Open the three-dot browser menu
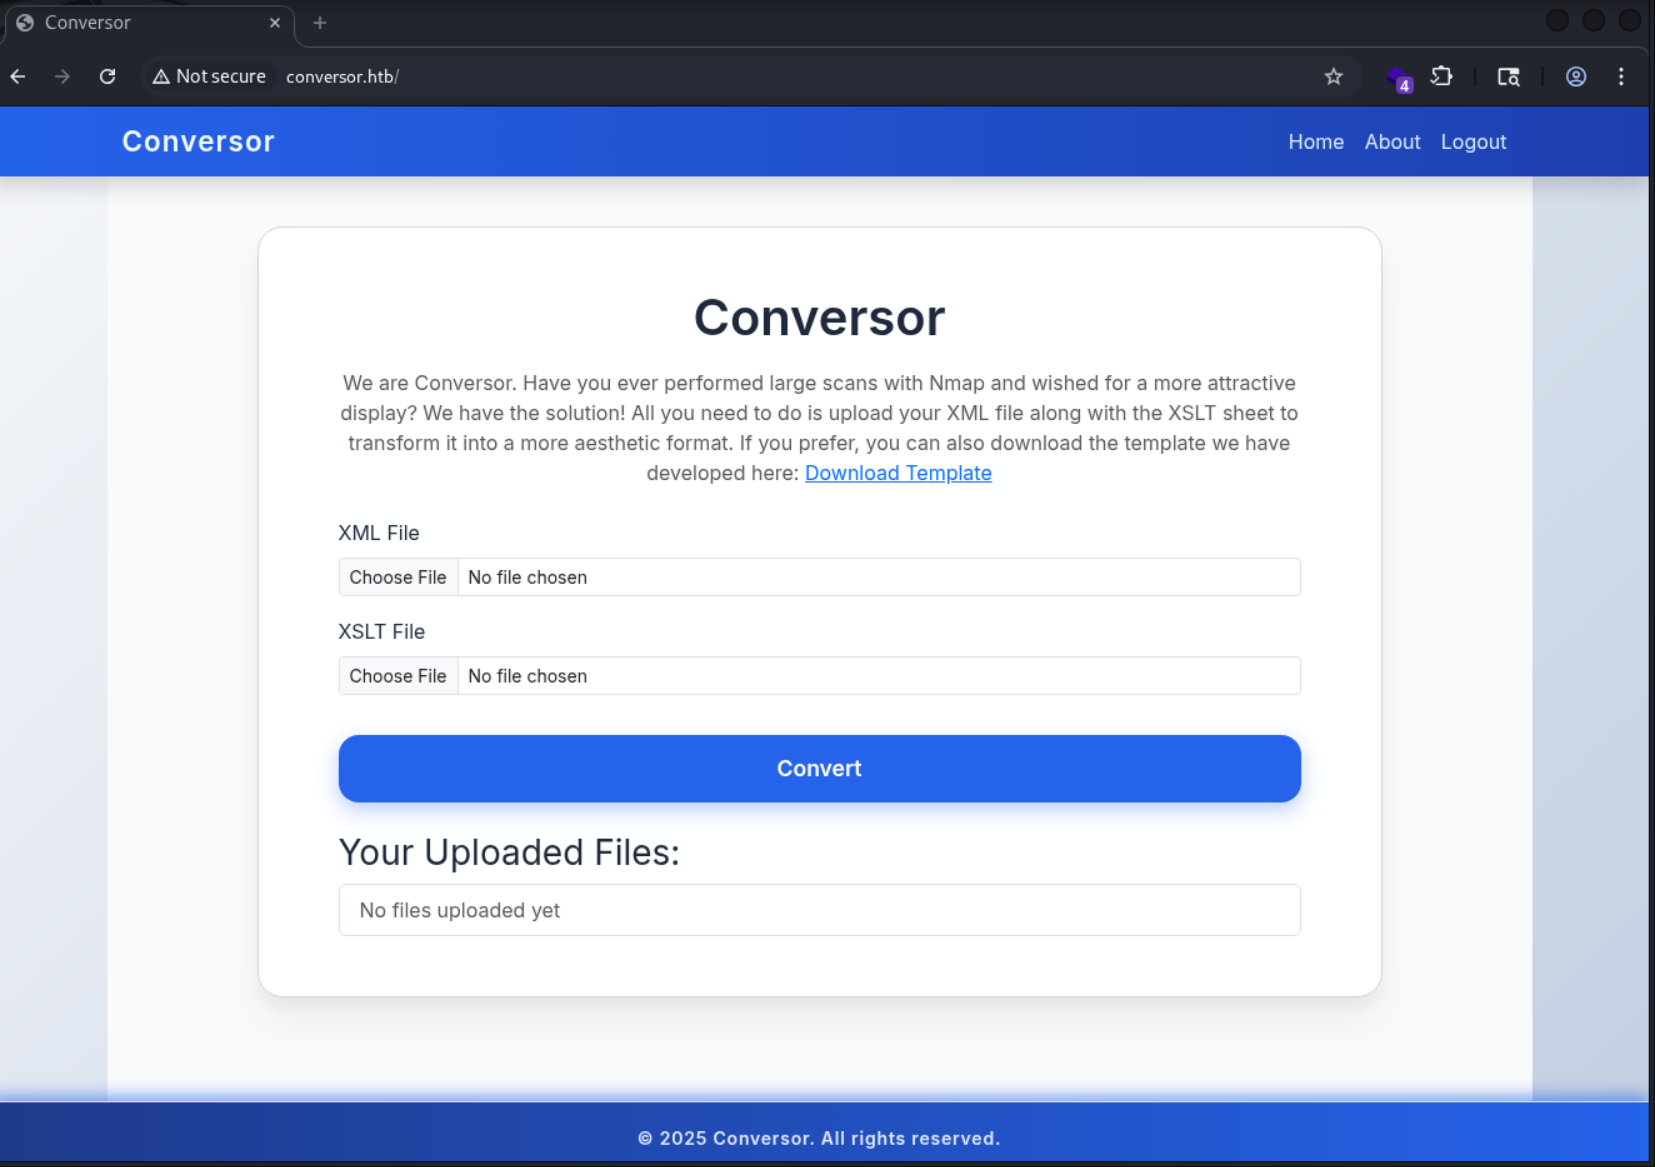This screenshot has height=1167, width=1655. (x=1621, y=76)
